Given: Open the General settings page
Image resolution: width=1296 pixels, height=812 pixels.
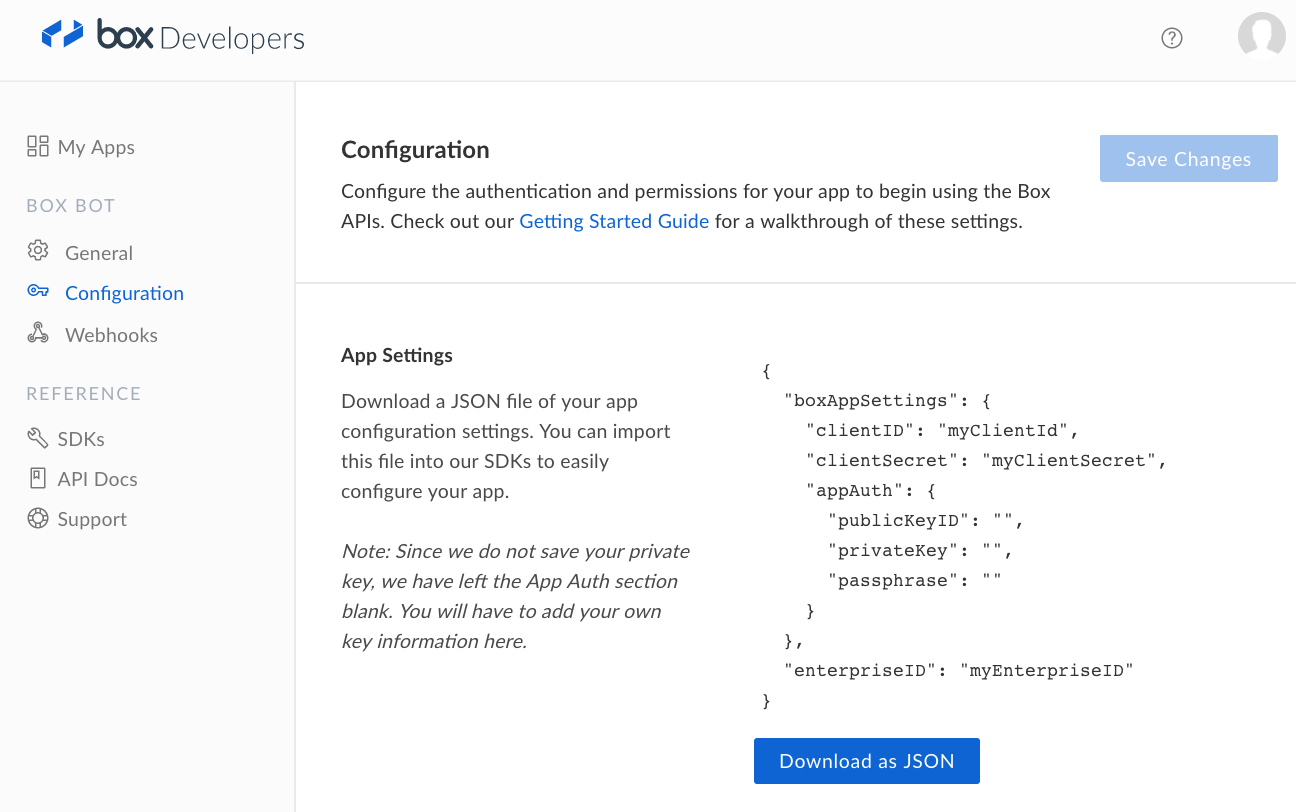Looking at the screenshot, I should 99,253.
